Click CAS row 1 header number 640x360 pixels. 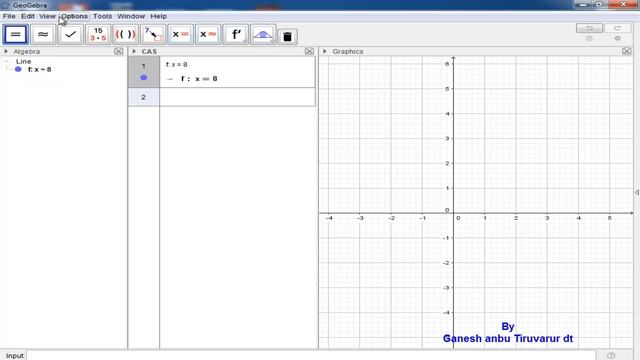point(143,66)
